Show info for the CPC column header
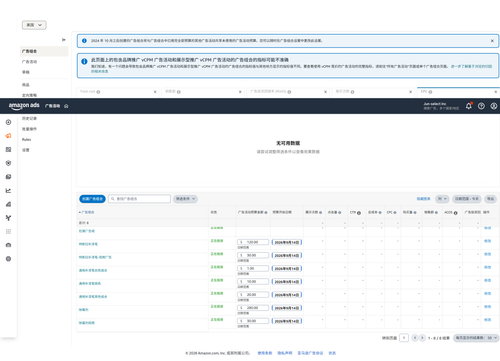 (395, 213)
